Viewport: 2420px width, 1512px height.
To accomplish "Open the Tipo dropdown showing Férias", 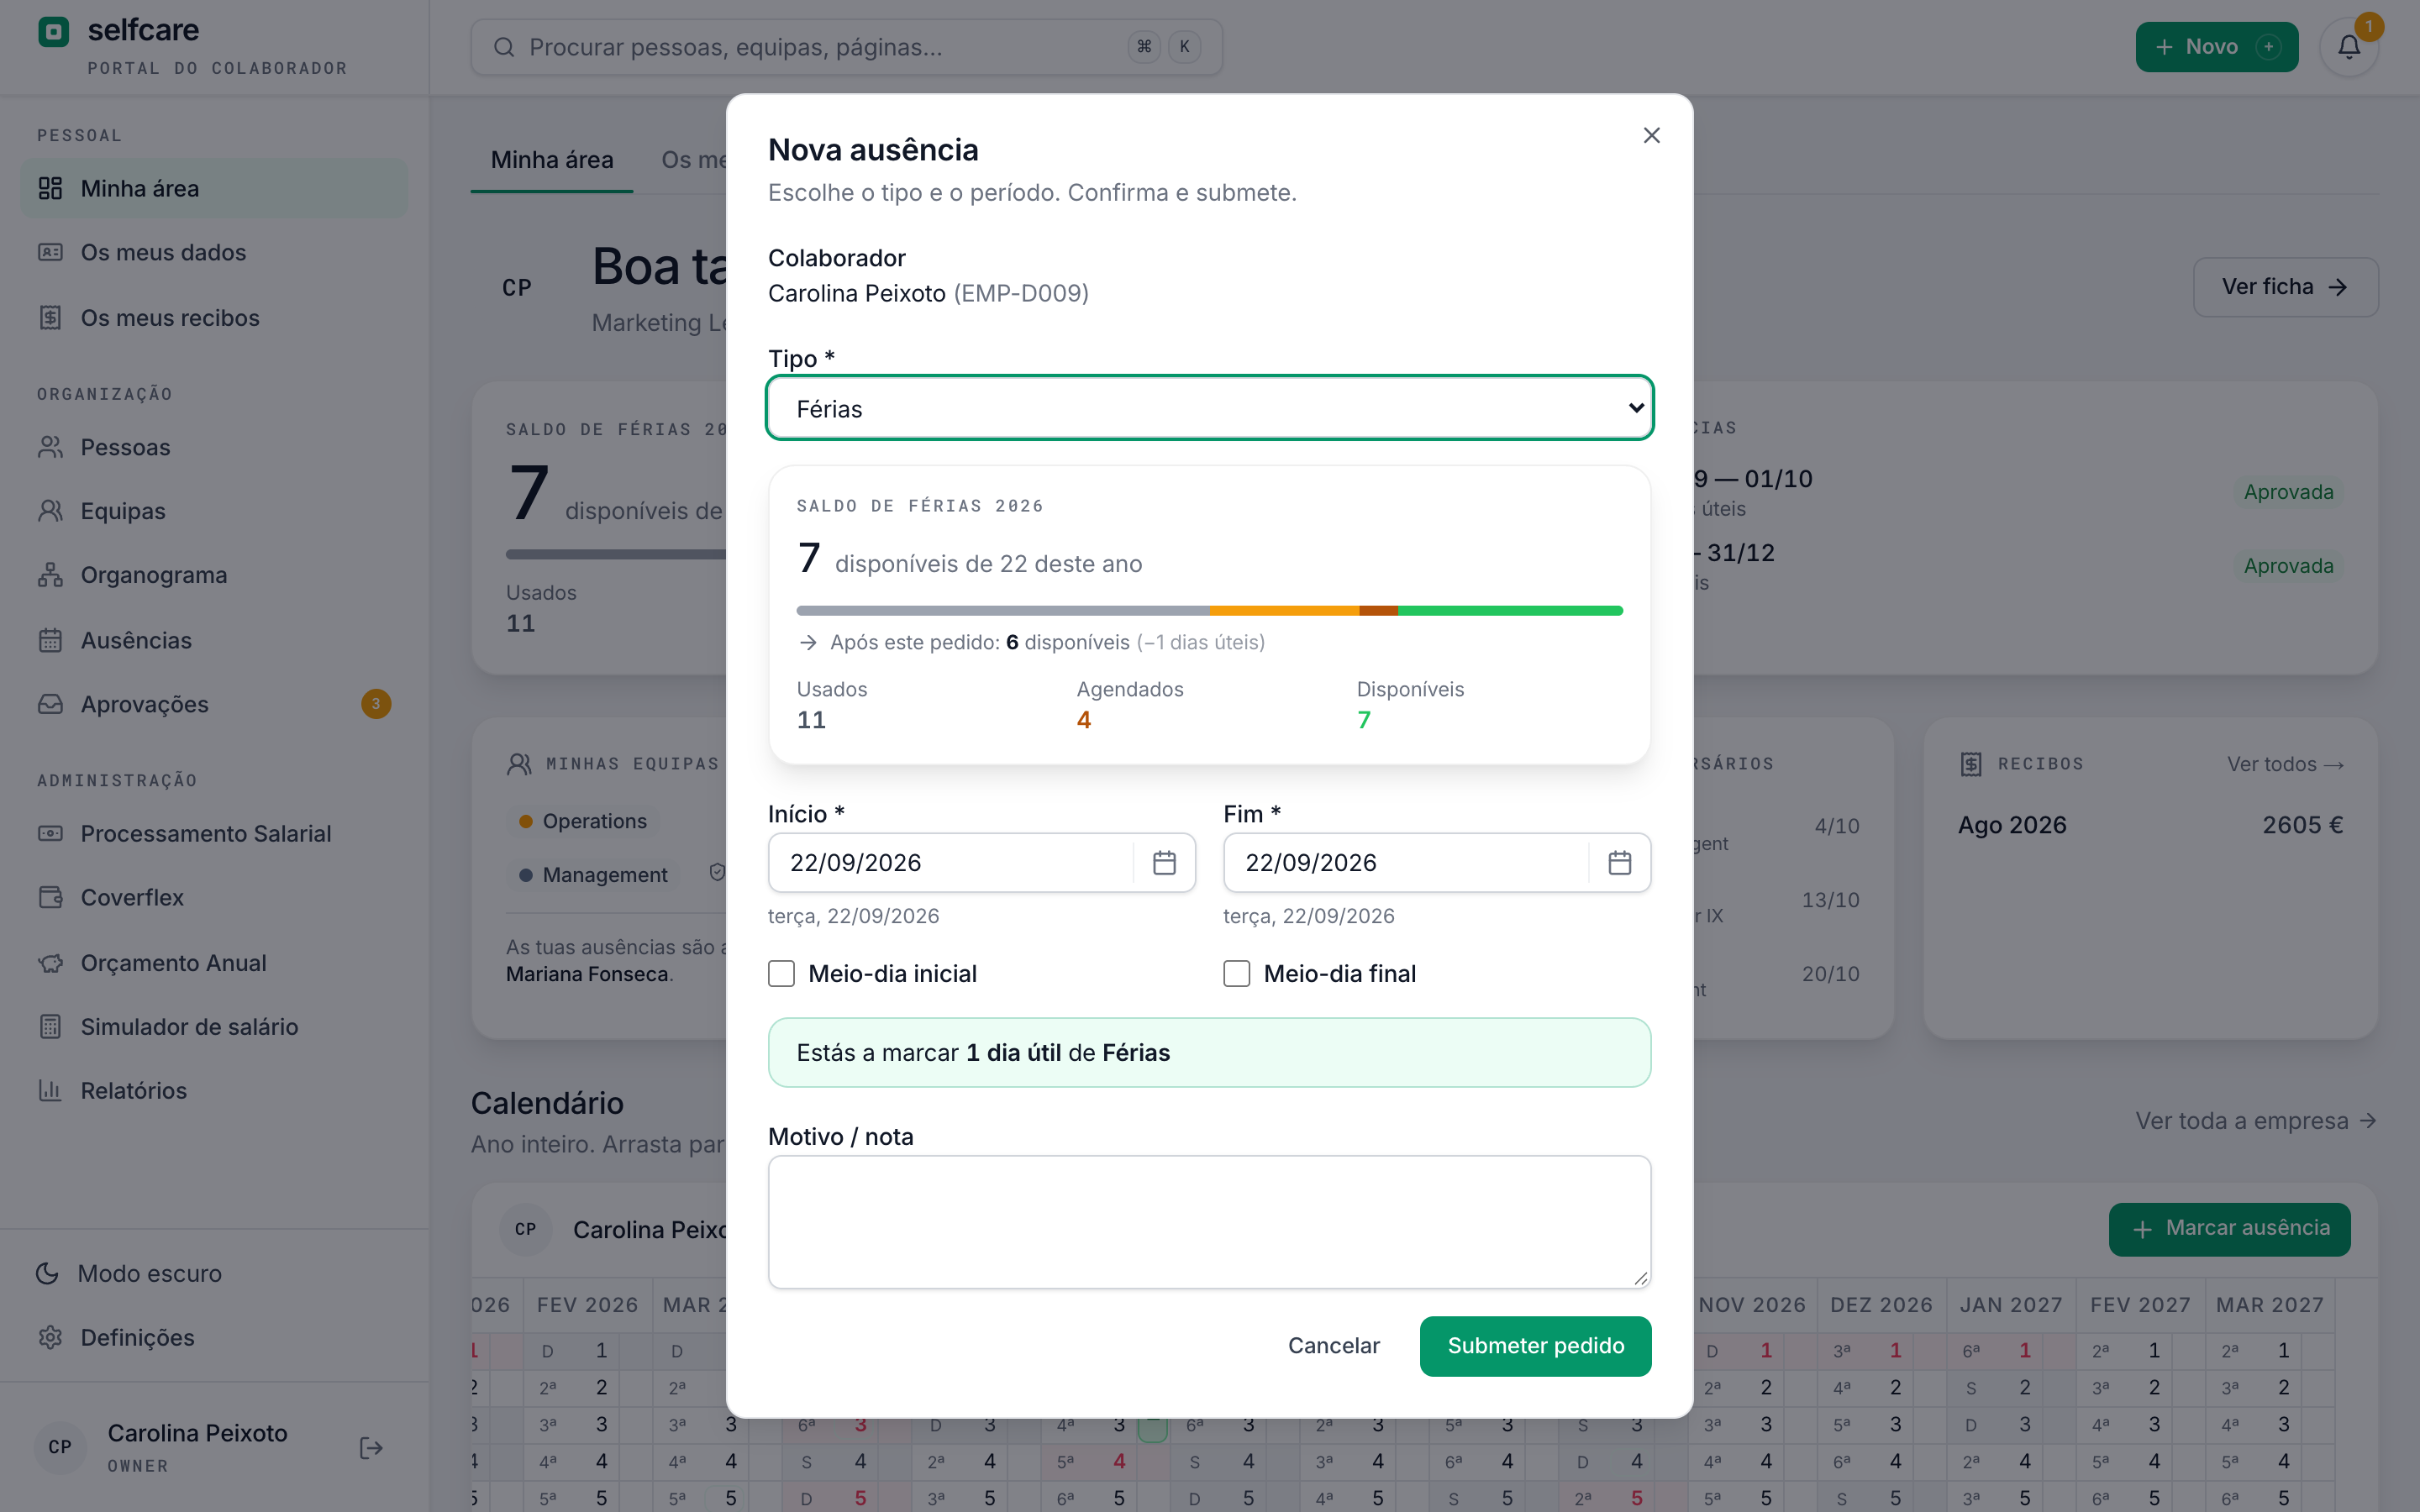I will click(1209, 408).
